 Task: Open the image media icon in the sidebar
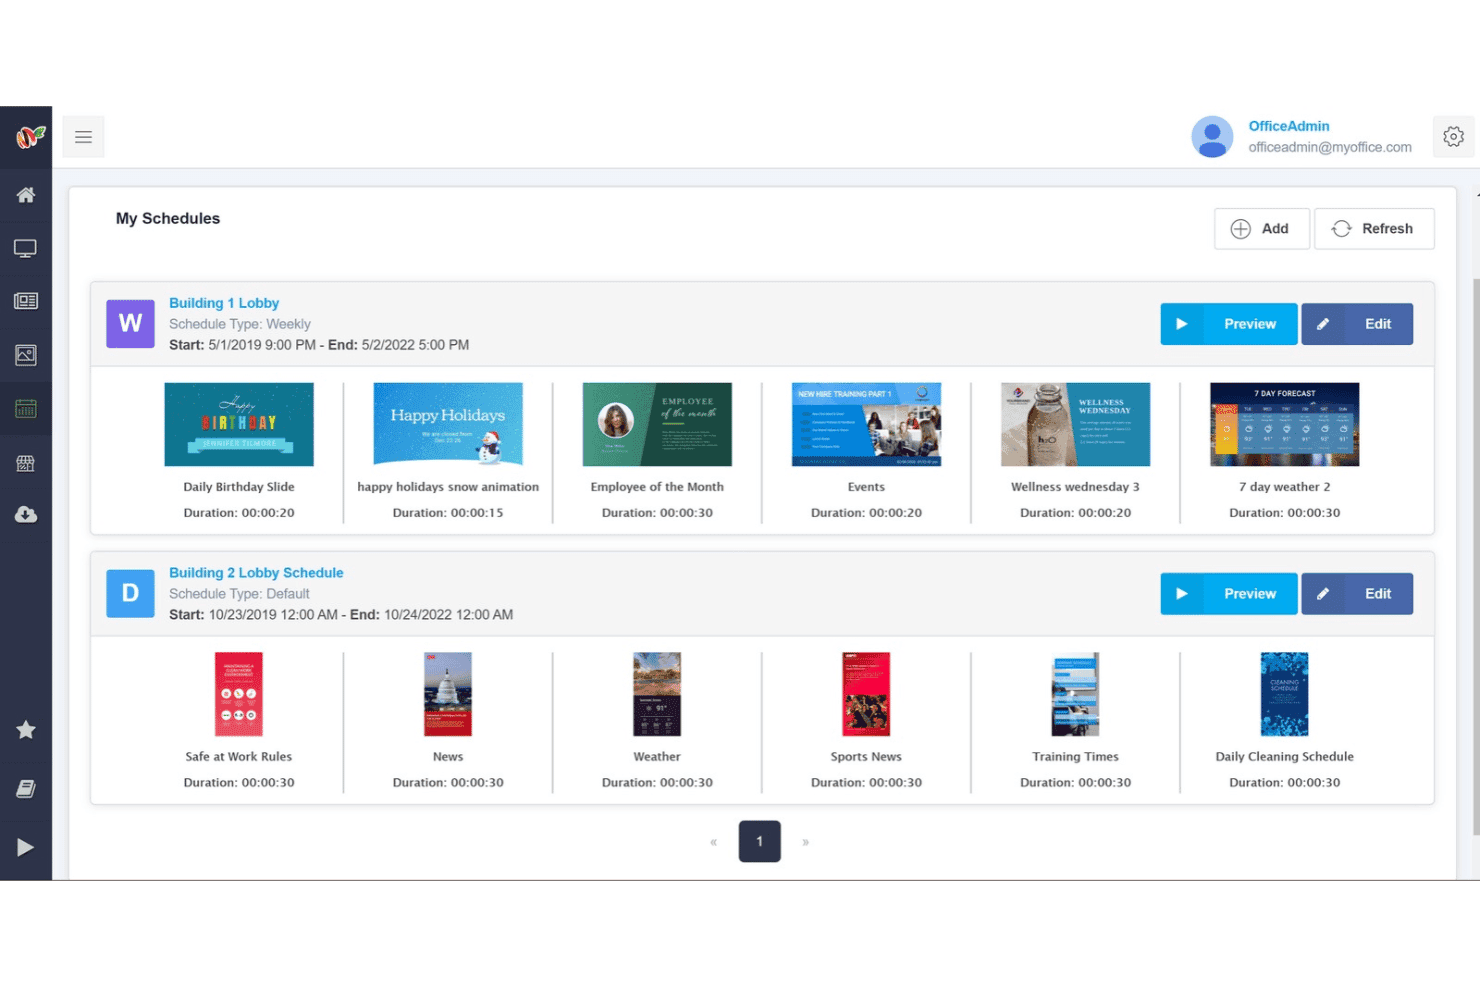point(26,355)
